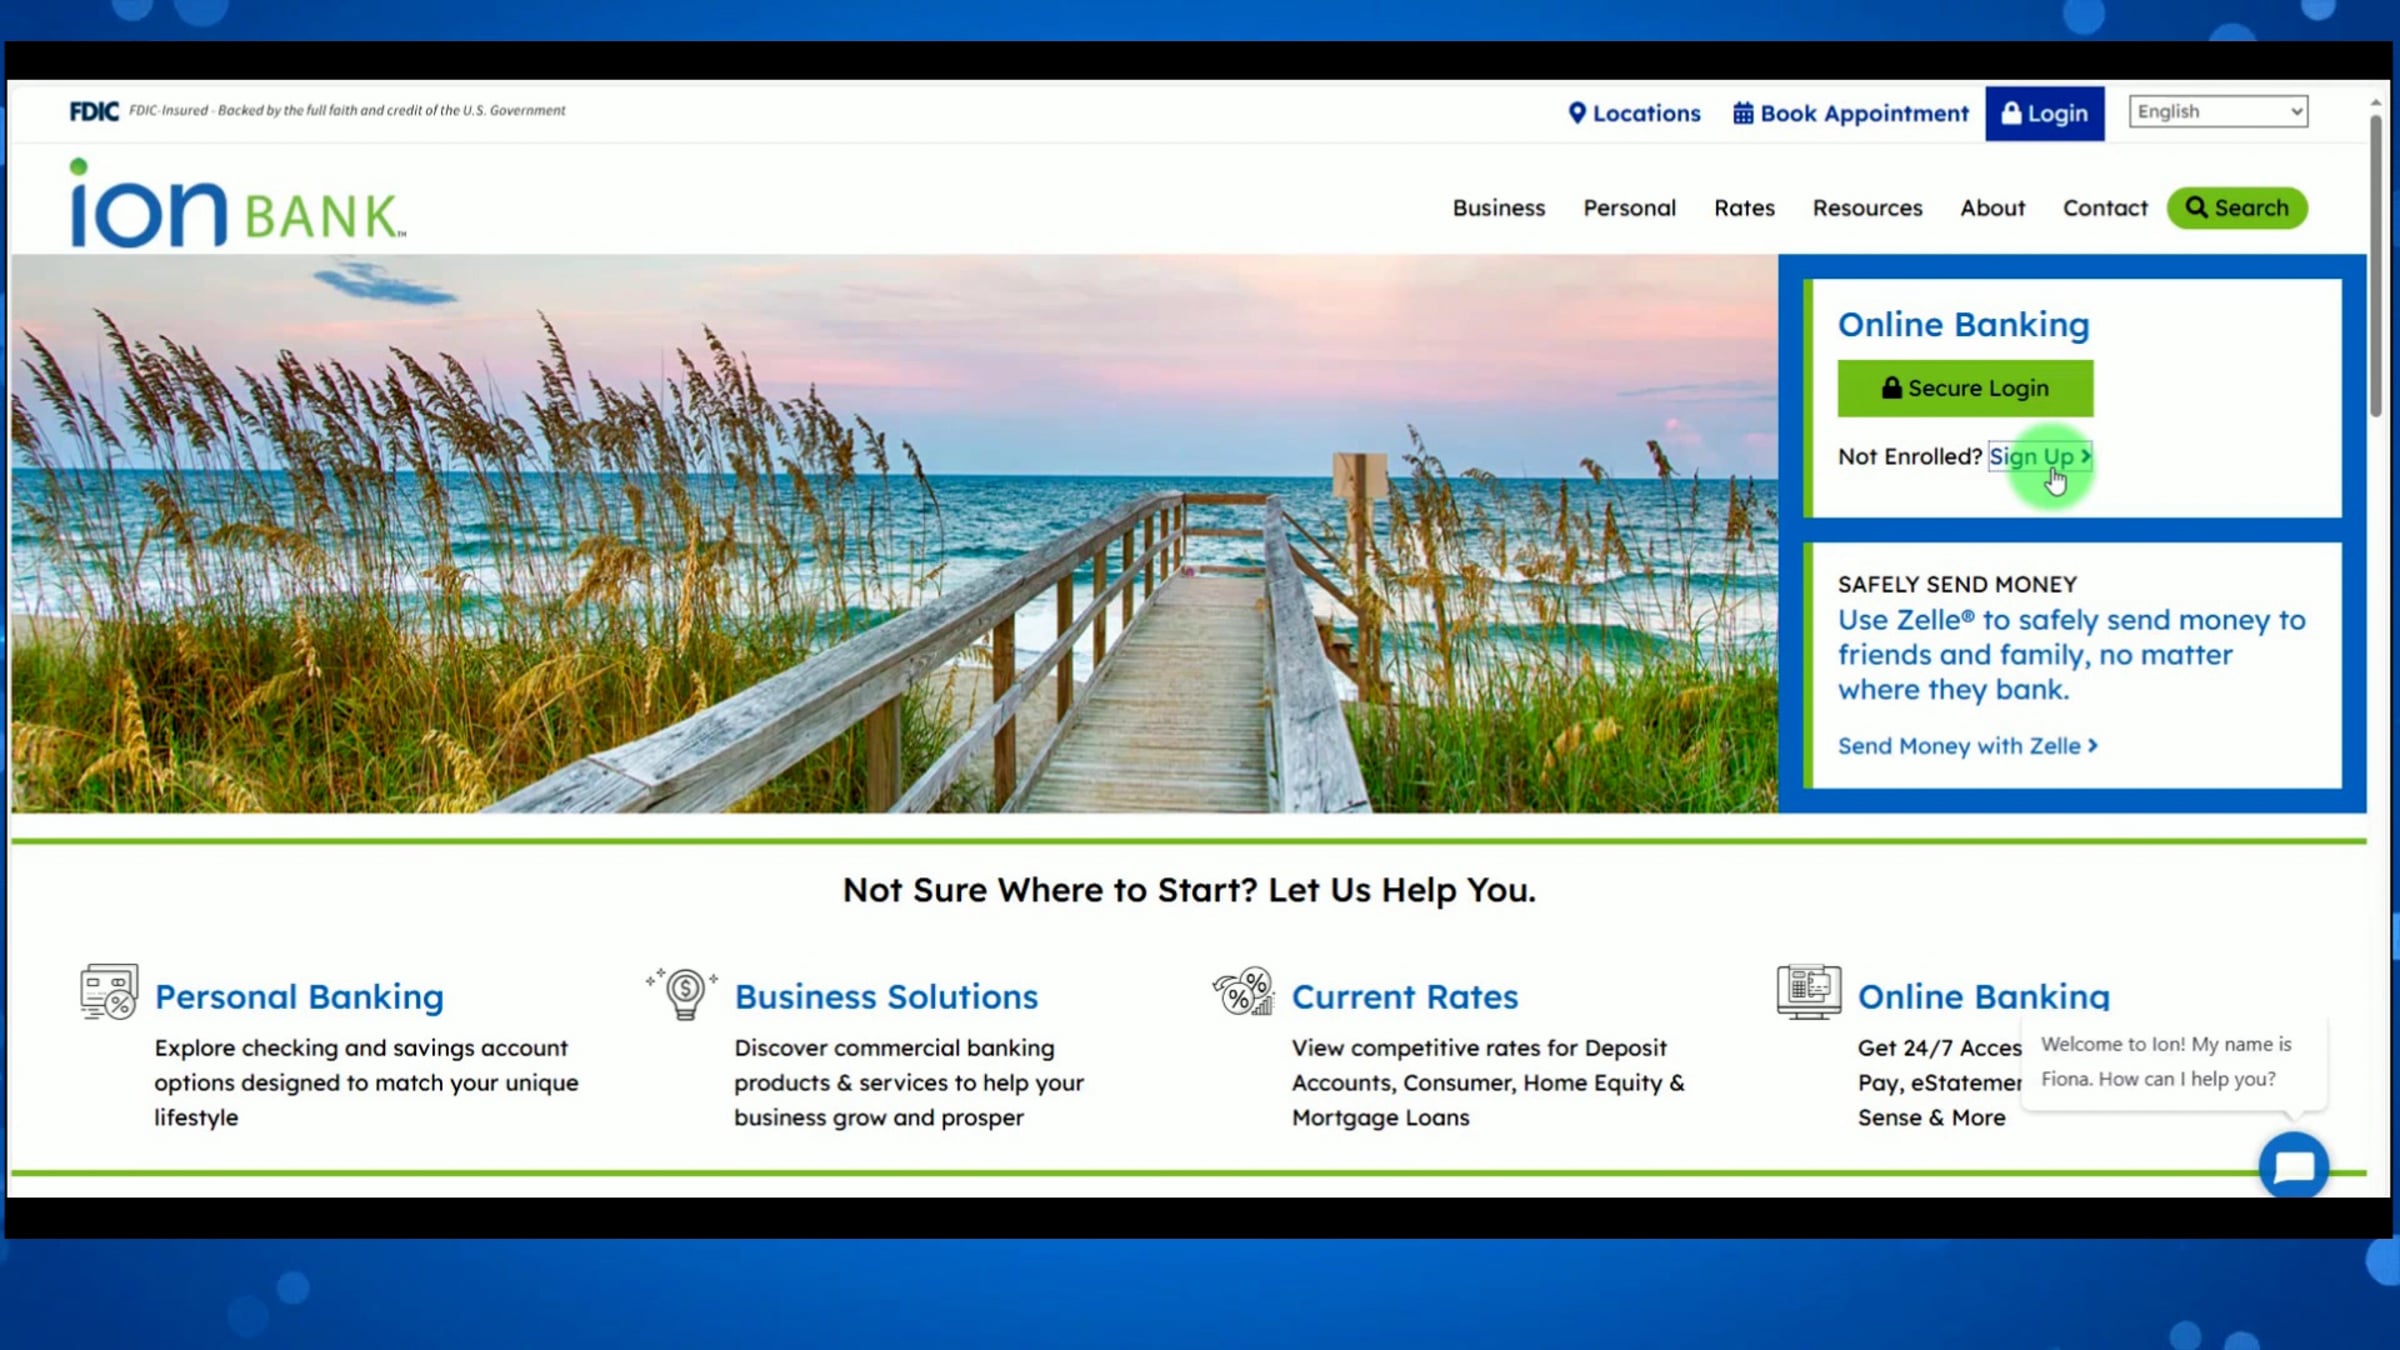Click the Fiona welcome chat message

coord(2173,1062)
